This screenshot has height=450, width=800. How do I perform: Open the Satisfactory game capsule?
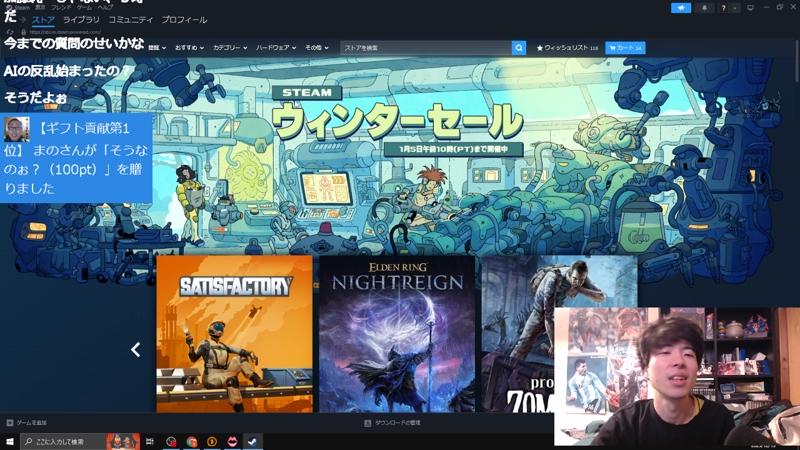234,334
